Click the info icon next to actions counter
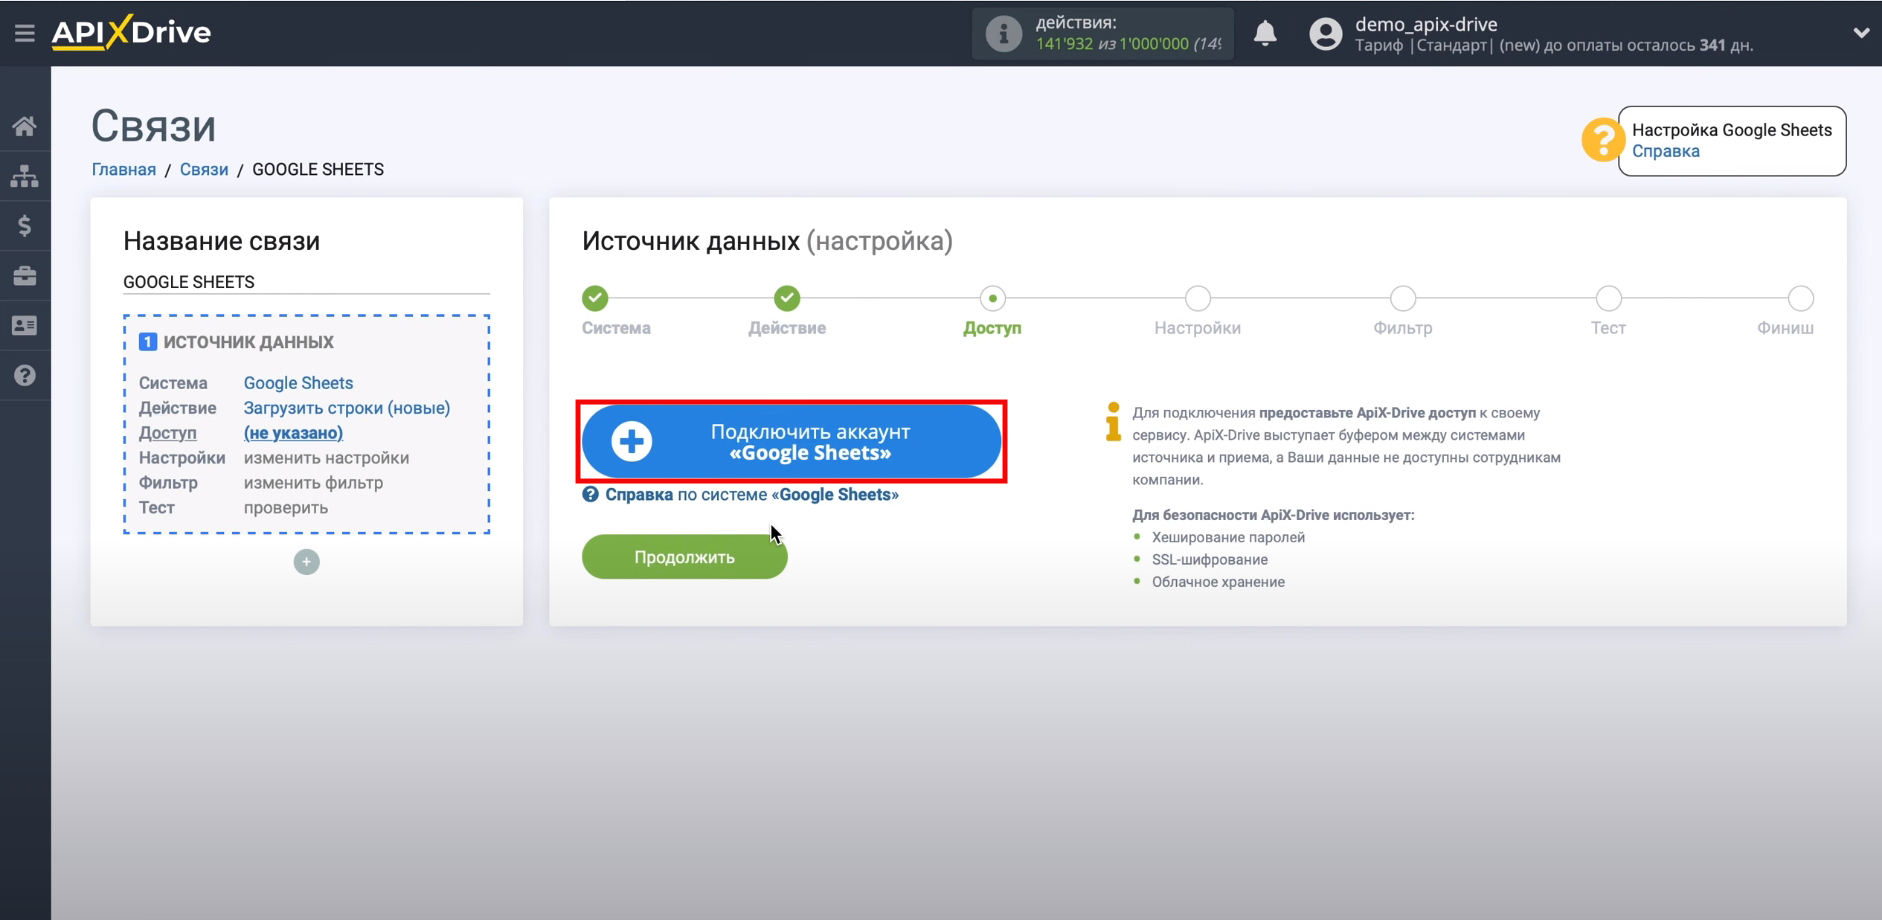1882x920 pixels. click(1003, 34)
